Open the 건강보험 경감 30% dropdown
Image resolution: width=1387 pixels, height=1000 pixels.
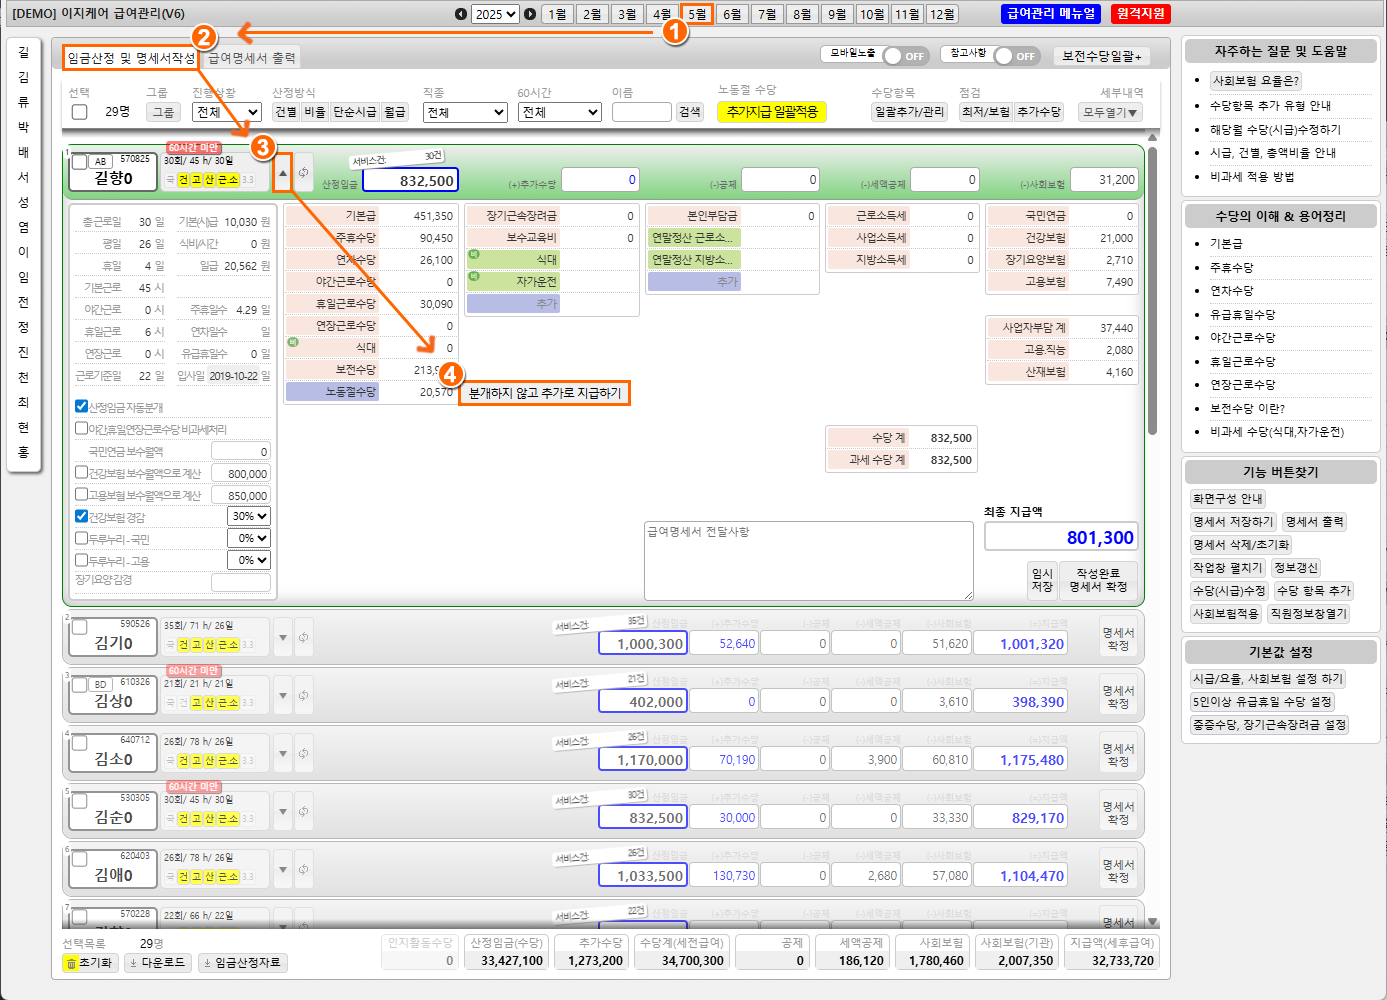249,516
